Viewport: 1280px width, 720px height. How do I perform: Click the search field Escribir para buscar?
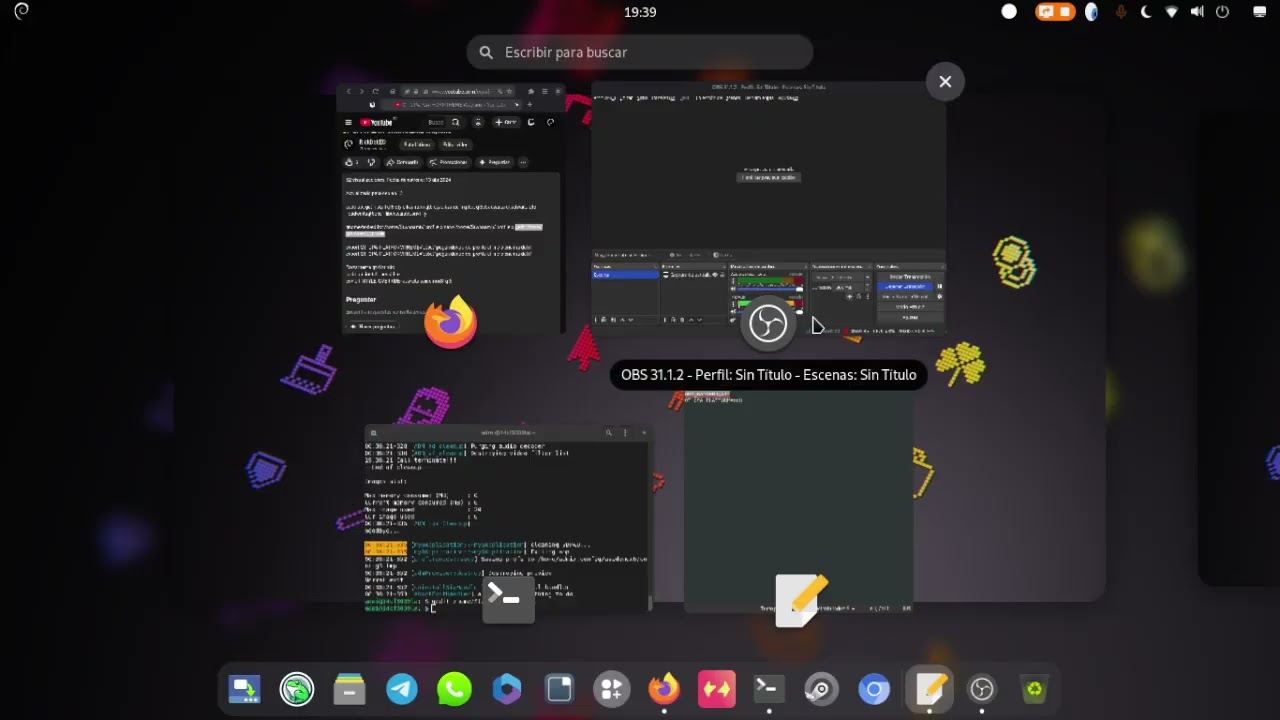tap(640, 52)
